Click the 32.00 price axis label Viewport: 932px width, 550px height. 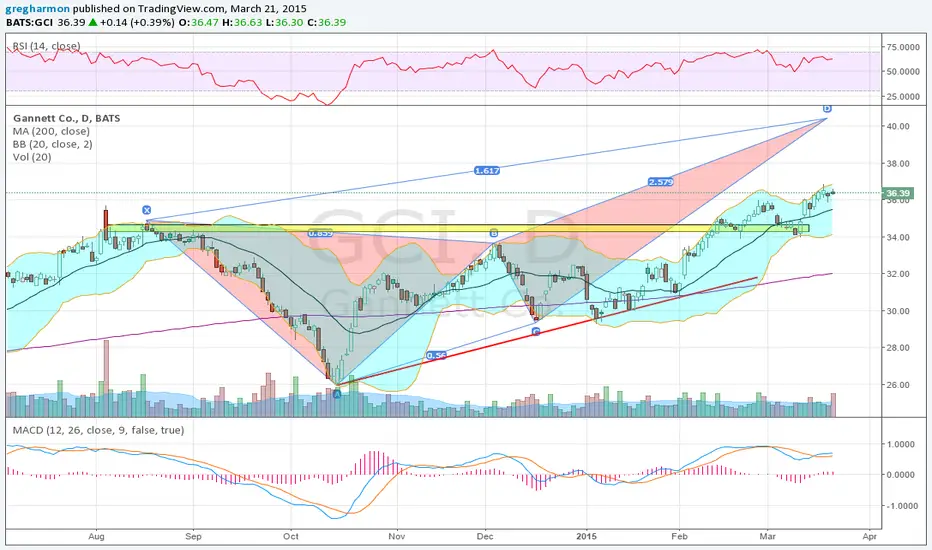[897, 274]
